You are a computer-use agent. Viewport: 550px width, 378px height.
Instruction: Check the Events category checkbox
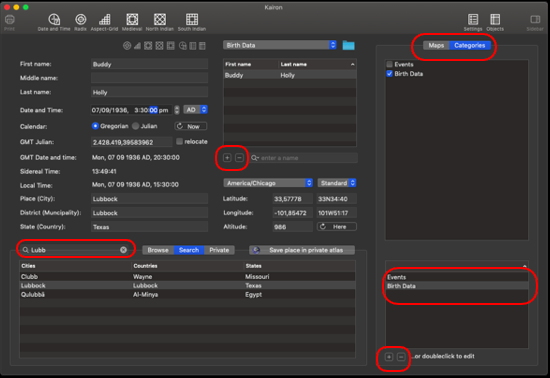[x=389, y=64]
